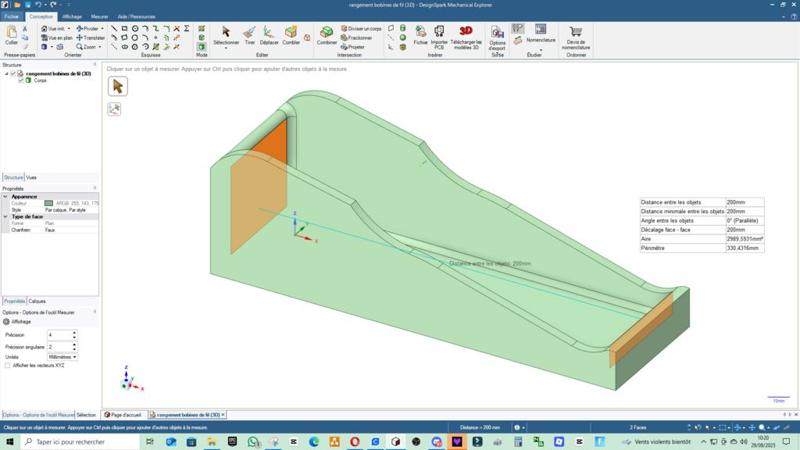Switch to the Calques panel tab

(x=37, y=301)
